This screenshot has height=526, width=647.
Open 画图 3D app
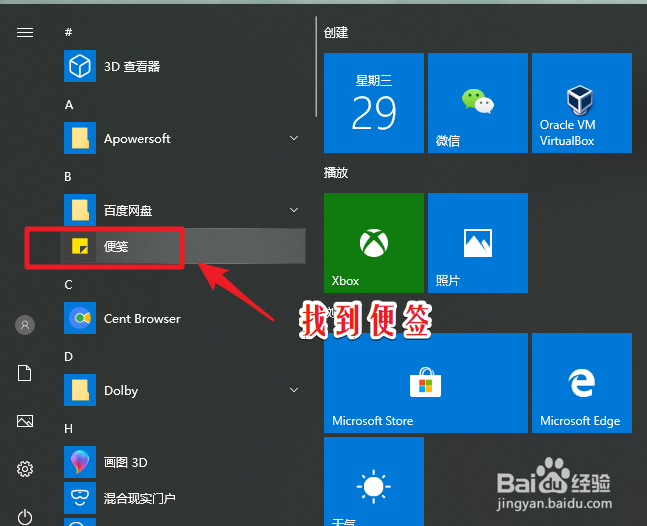[184, 462]
